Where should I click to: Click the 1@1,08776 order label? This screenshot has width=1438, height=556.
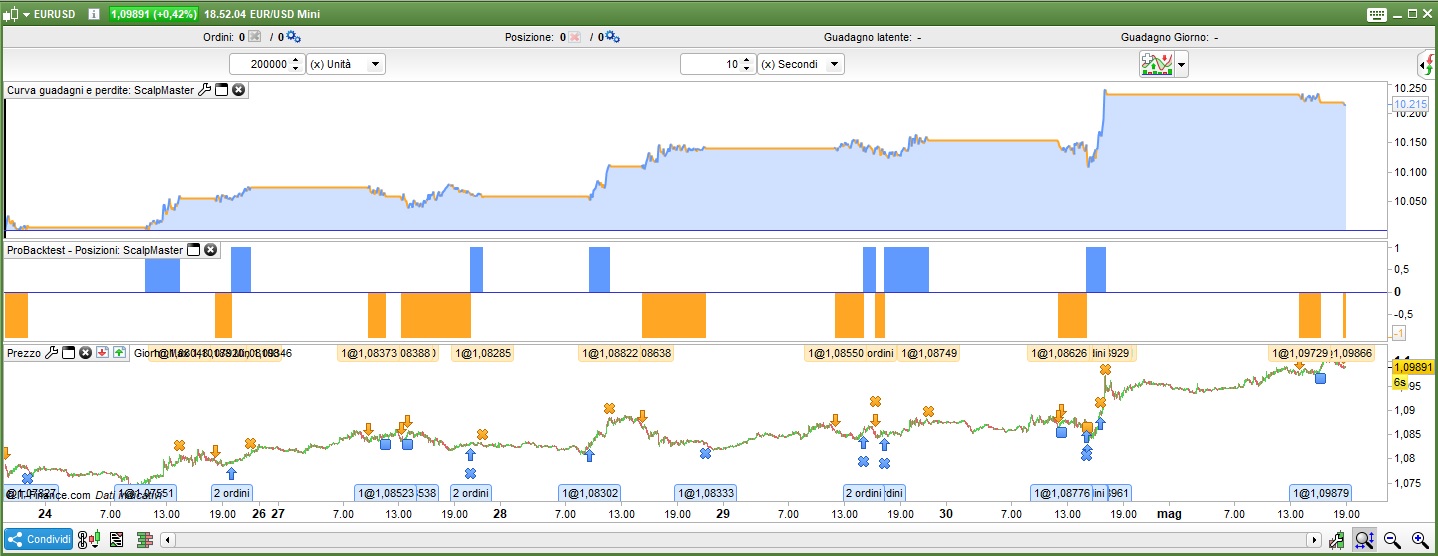pos(1061,493)
